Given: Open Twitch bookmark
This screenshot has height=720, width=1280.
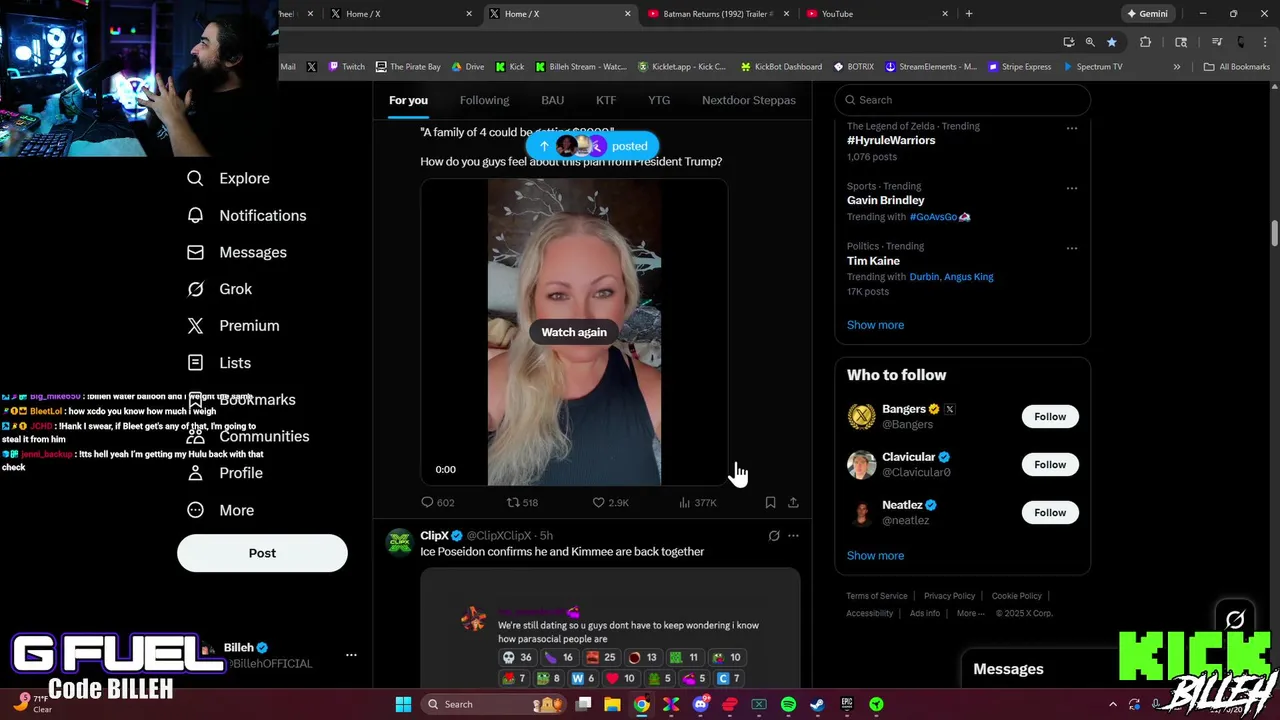Looking at the screenshot, I should point(346,67).
